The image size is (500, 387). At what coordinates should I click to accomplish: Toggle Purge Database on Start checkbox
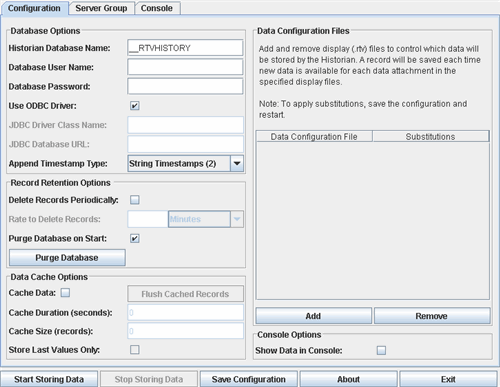click(x=135, y=239)
